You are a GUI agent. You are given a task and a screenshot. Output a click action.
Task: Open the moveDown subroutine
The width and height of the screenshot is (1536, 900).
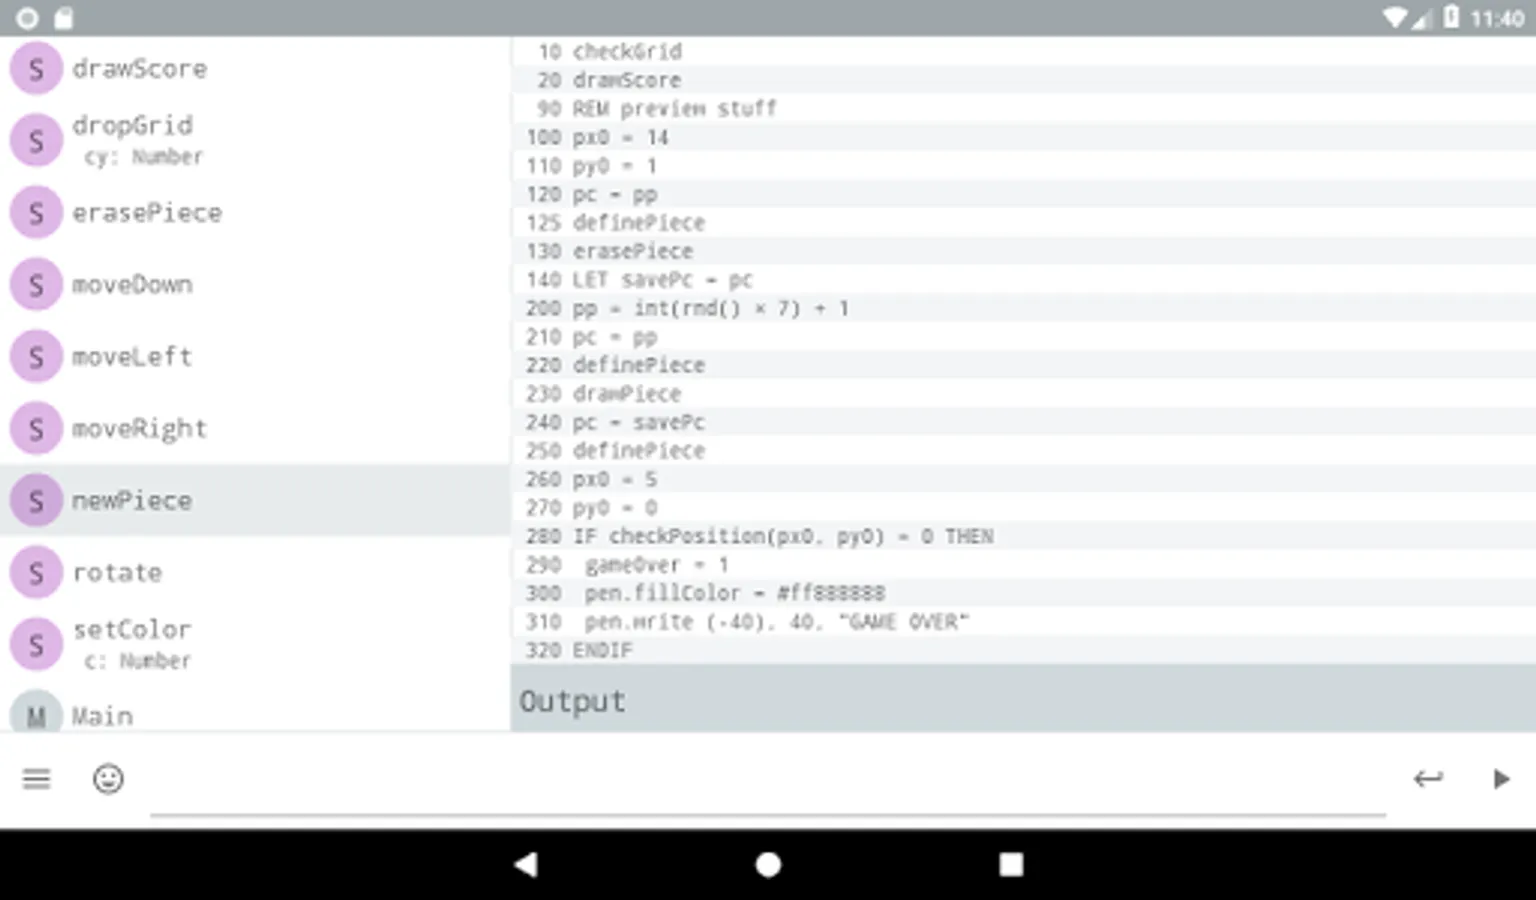point(132,285)
